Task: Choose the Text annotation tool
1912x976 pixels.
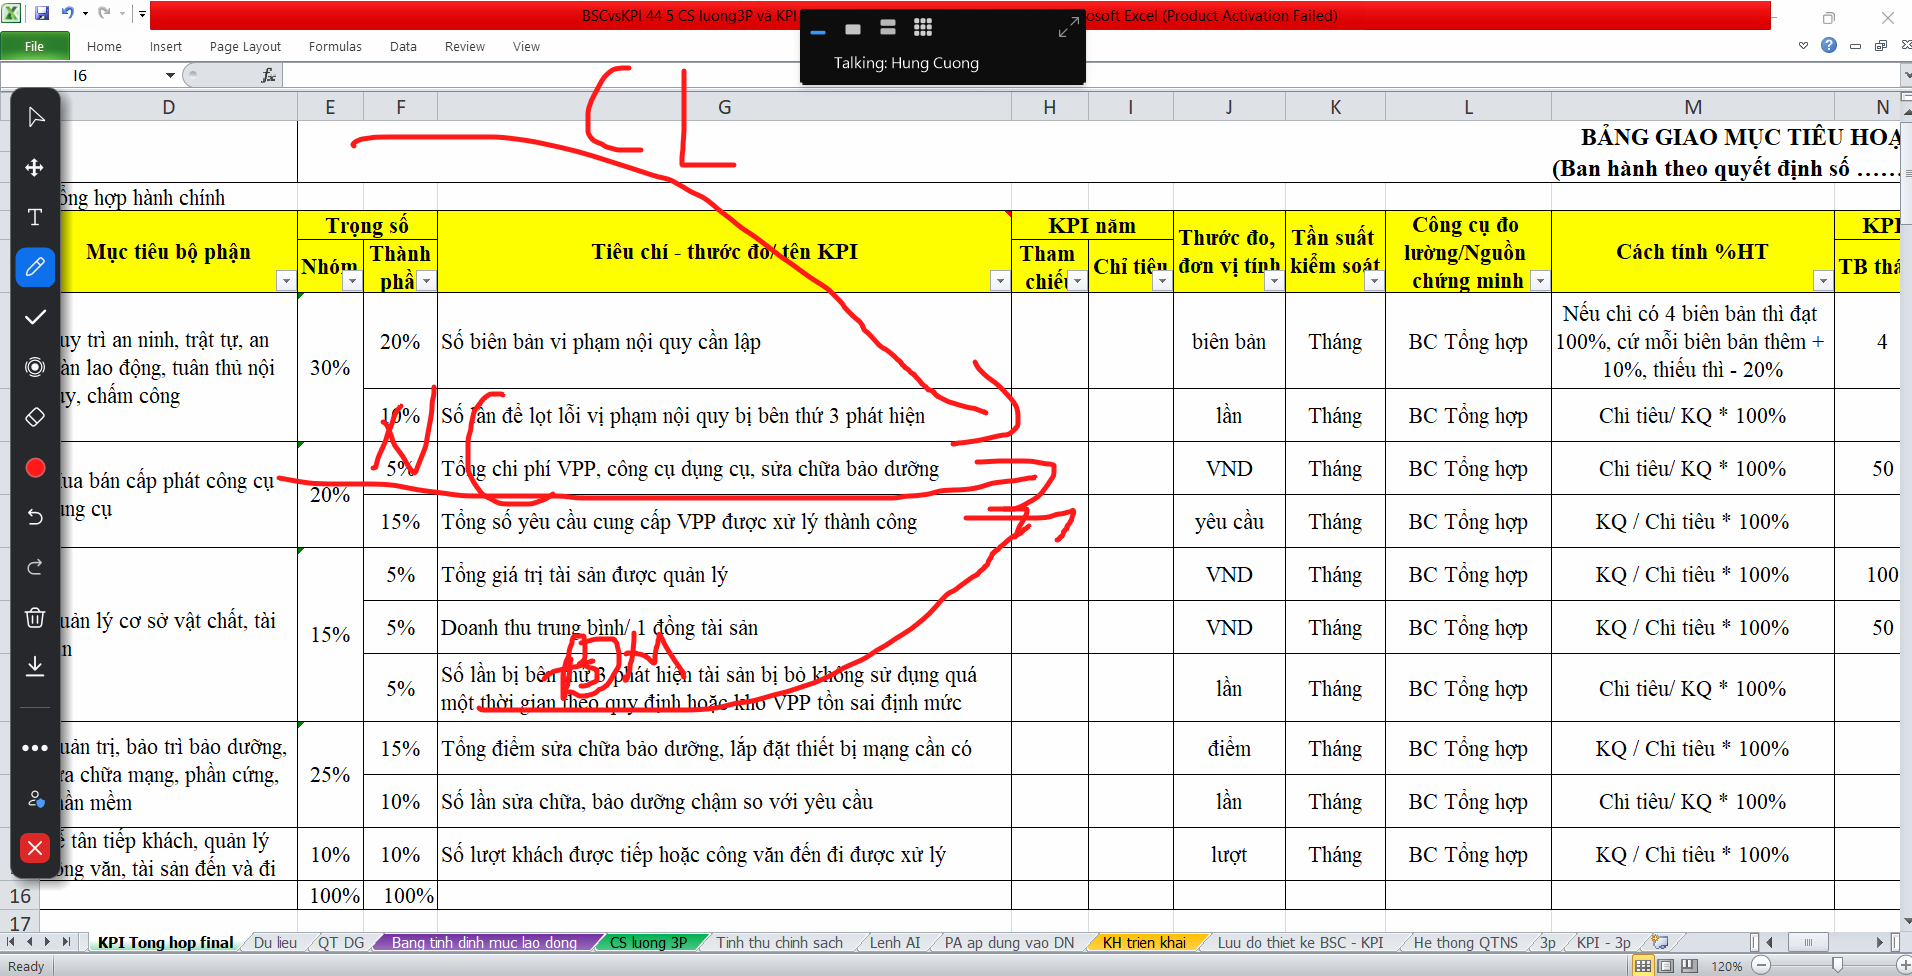Action: coord(35,217)
